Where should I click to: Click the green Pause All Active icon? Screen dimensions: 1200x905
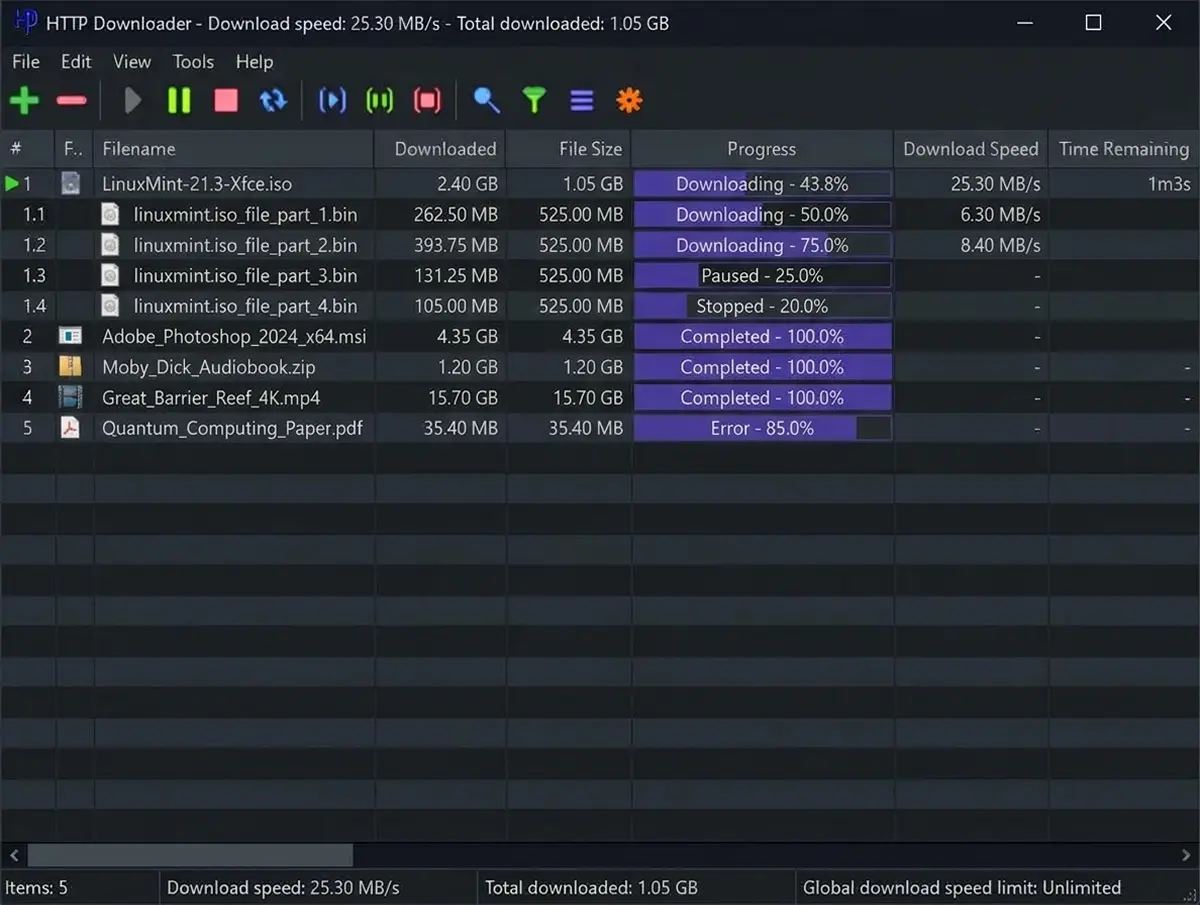tap(380, 100)
